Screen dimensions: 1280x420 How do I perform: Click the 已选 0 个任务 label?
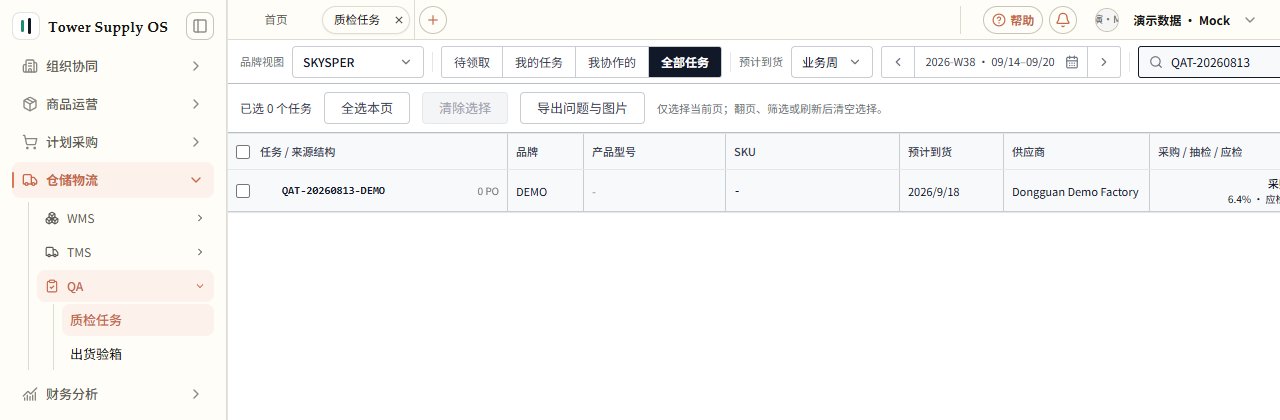click(x=276, y=108)
